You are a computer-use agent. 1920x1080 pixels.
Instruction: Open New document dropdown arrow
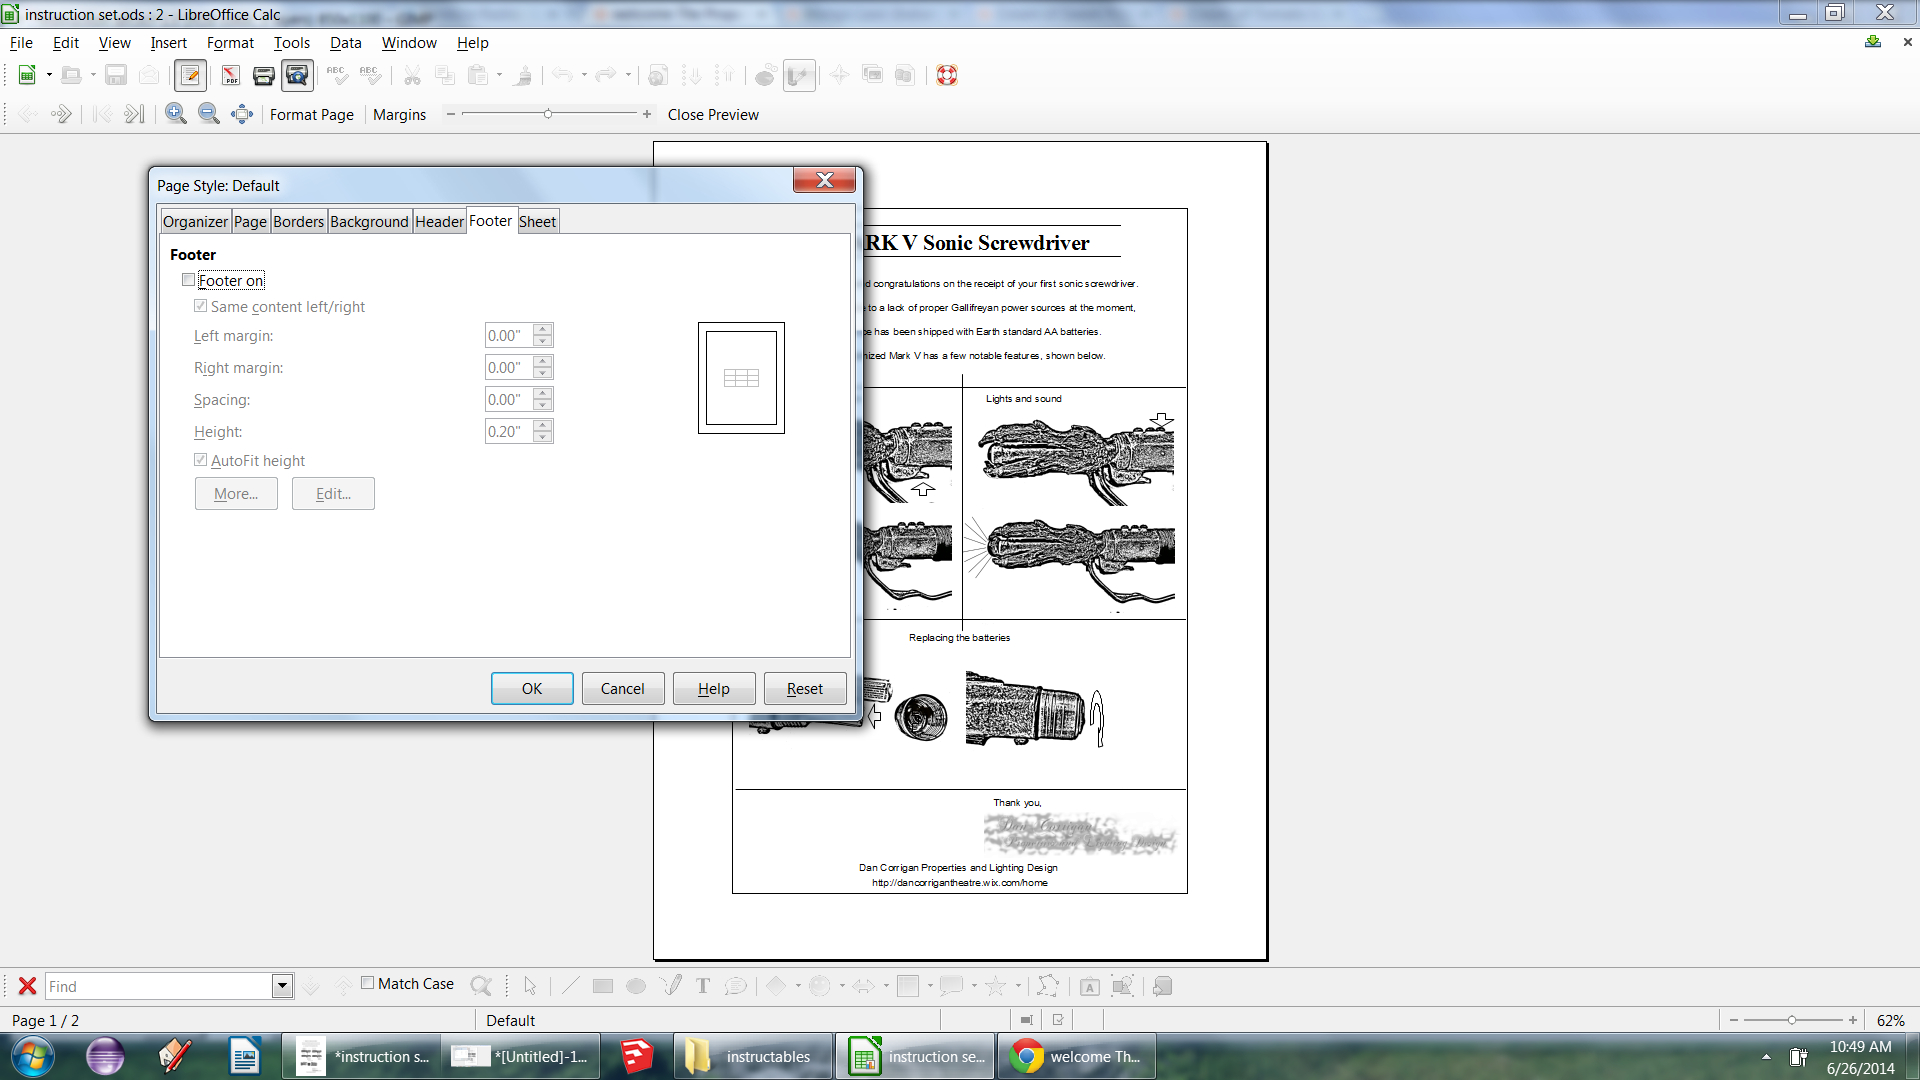point(49,75)
